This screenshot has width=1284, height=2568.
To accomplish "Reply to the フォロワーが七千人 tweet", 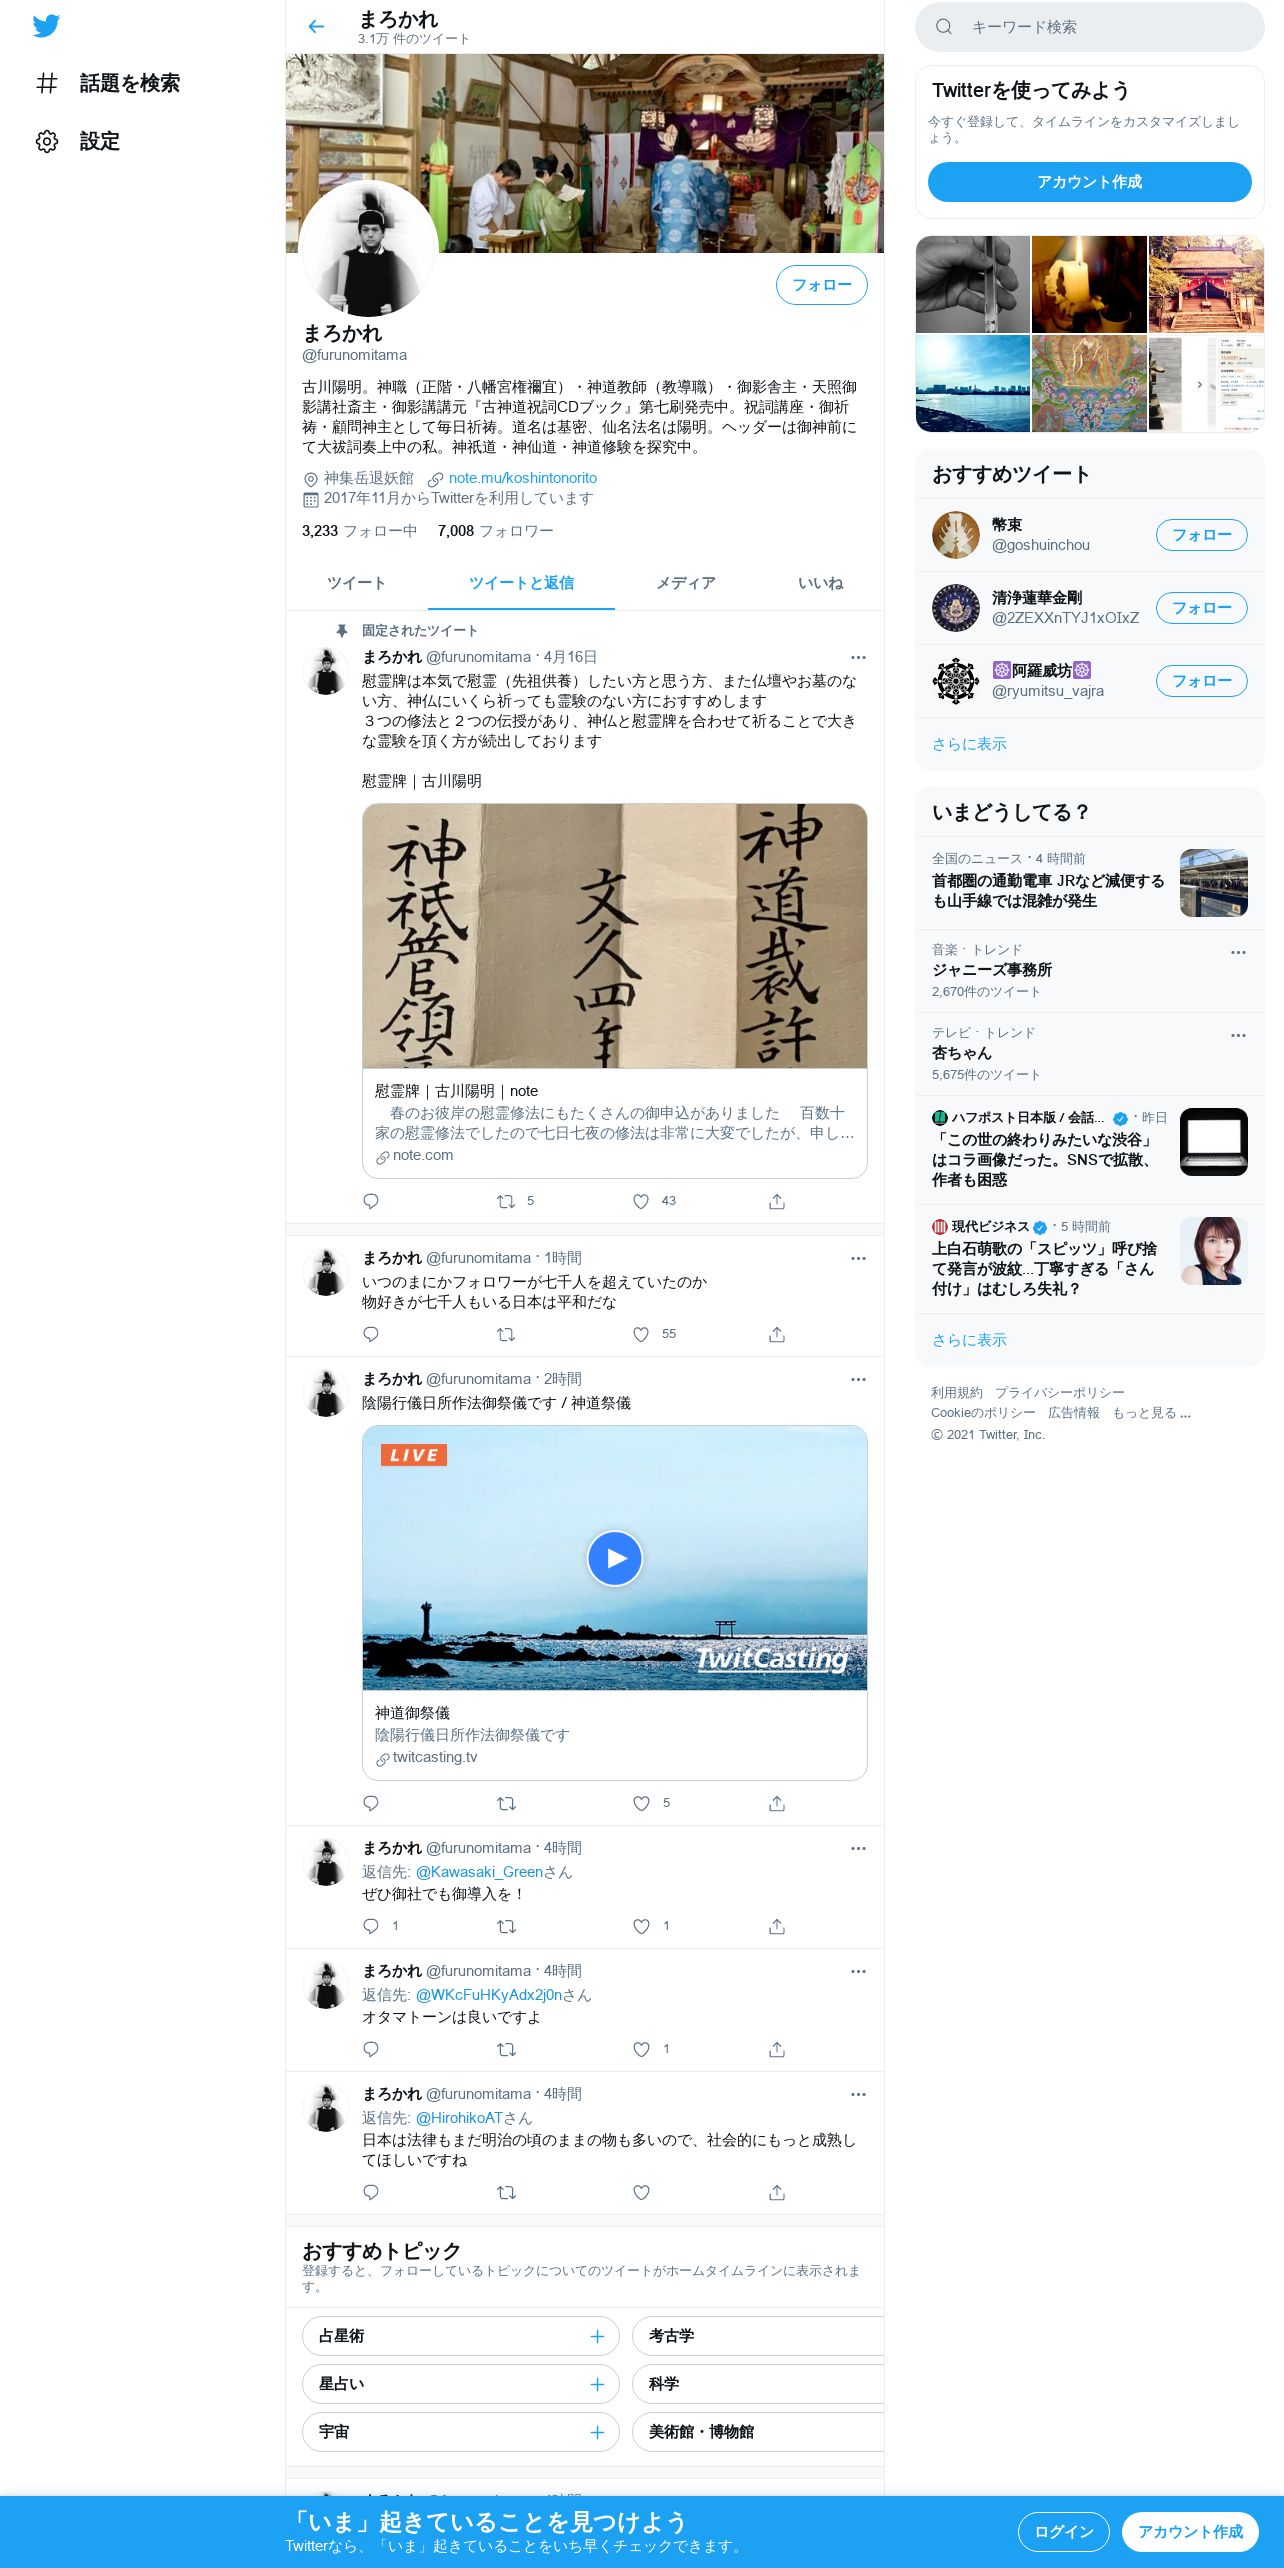I will (371, 1334).
